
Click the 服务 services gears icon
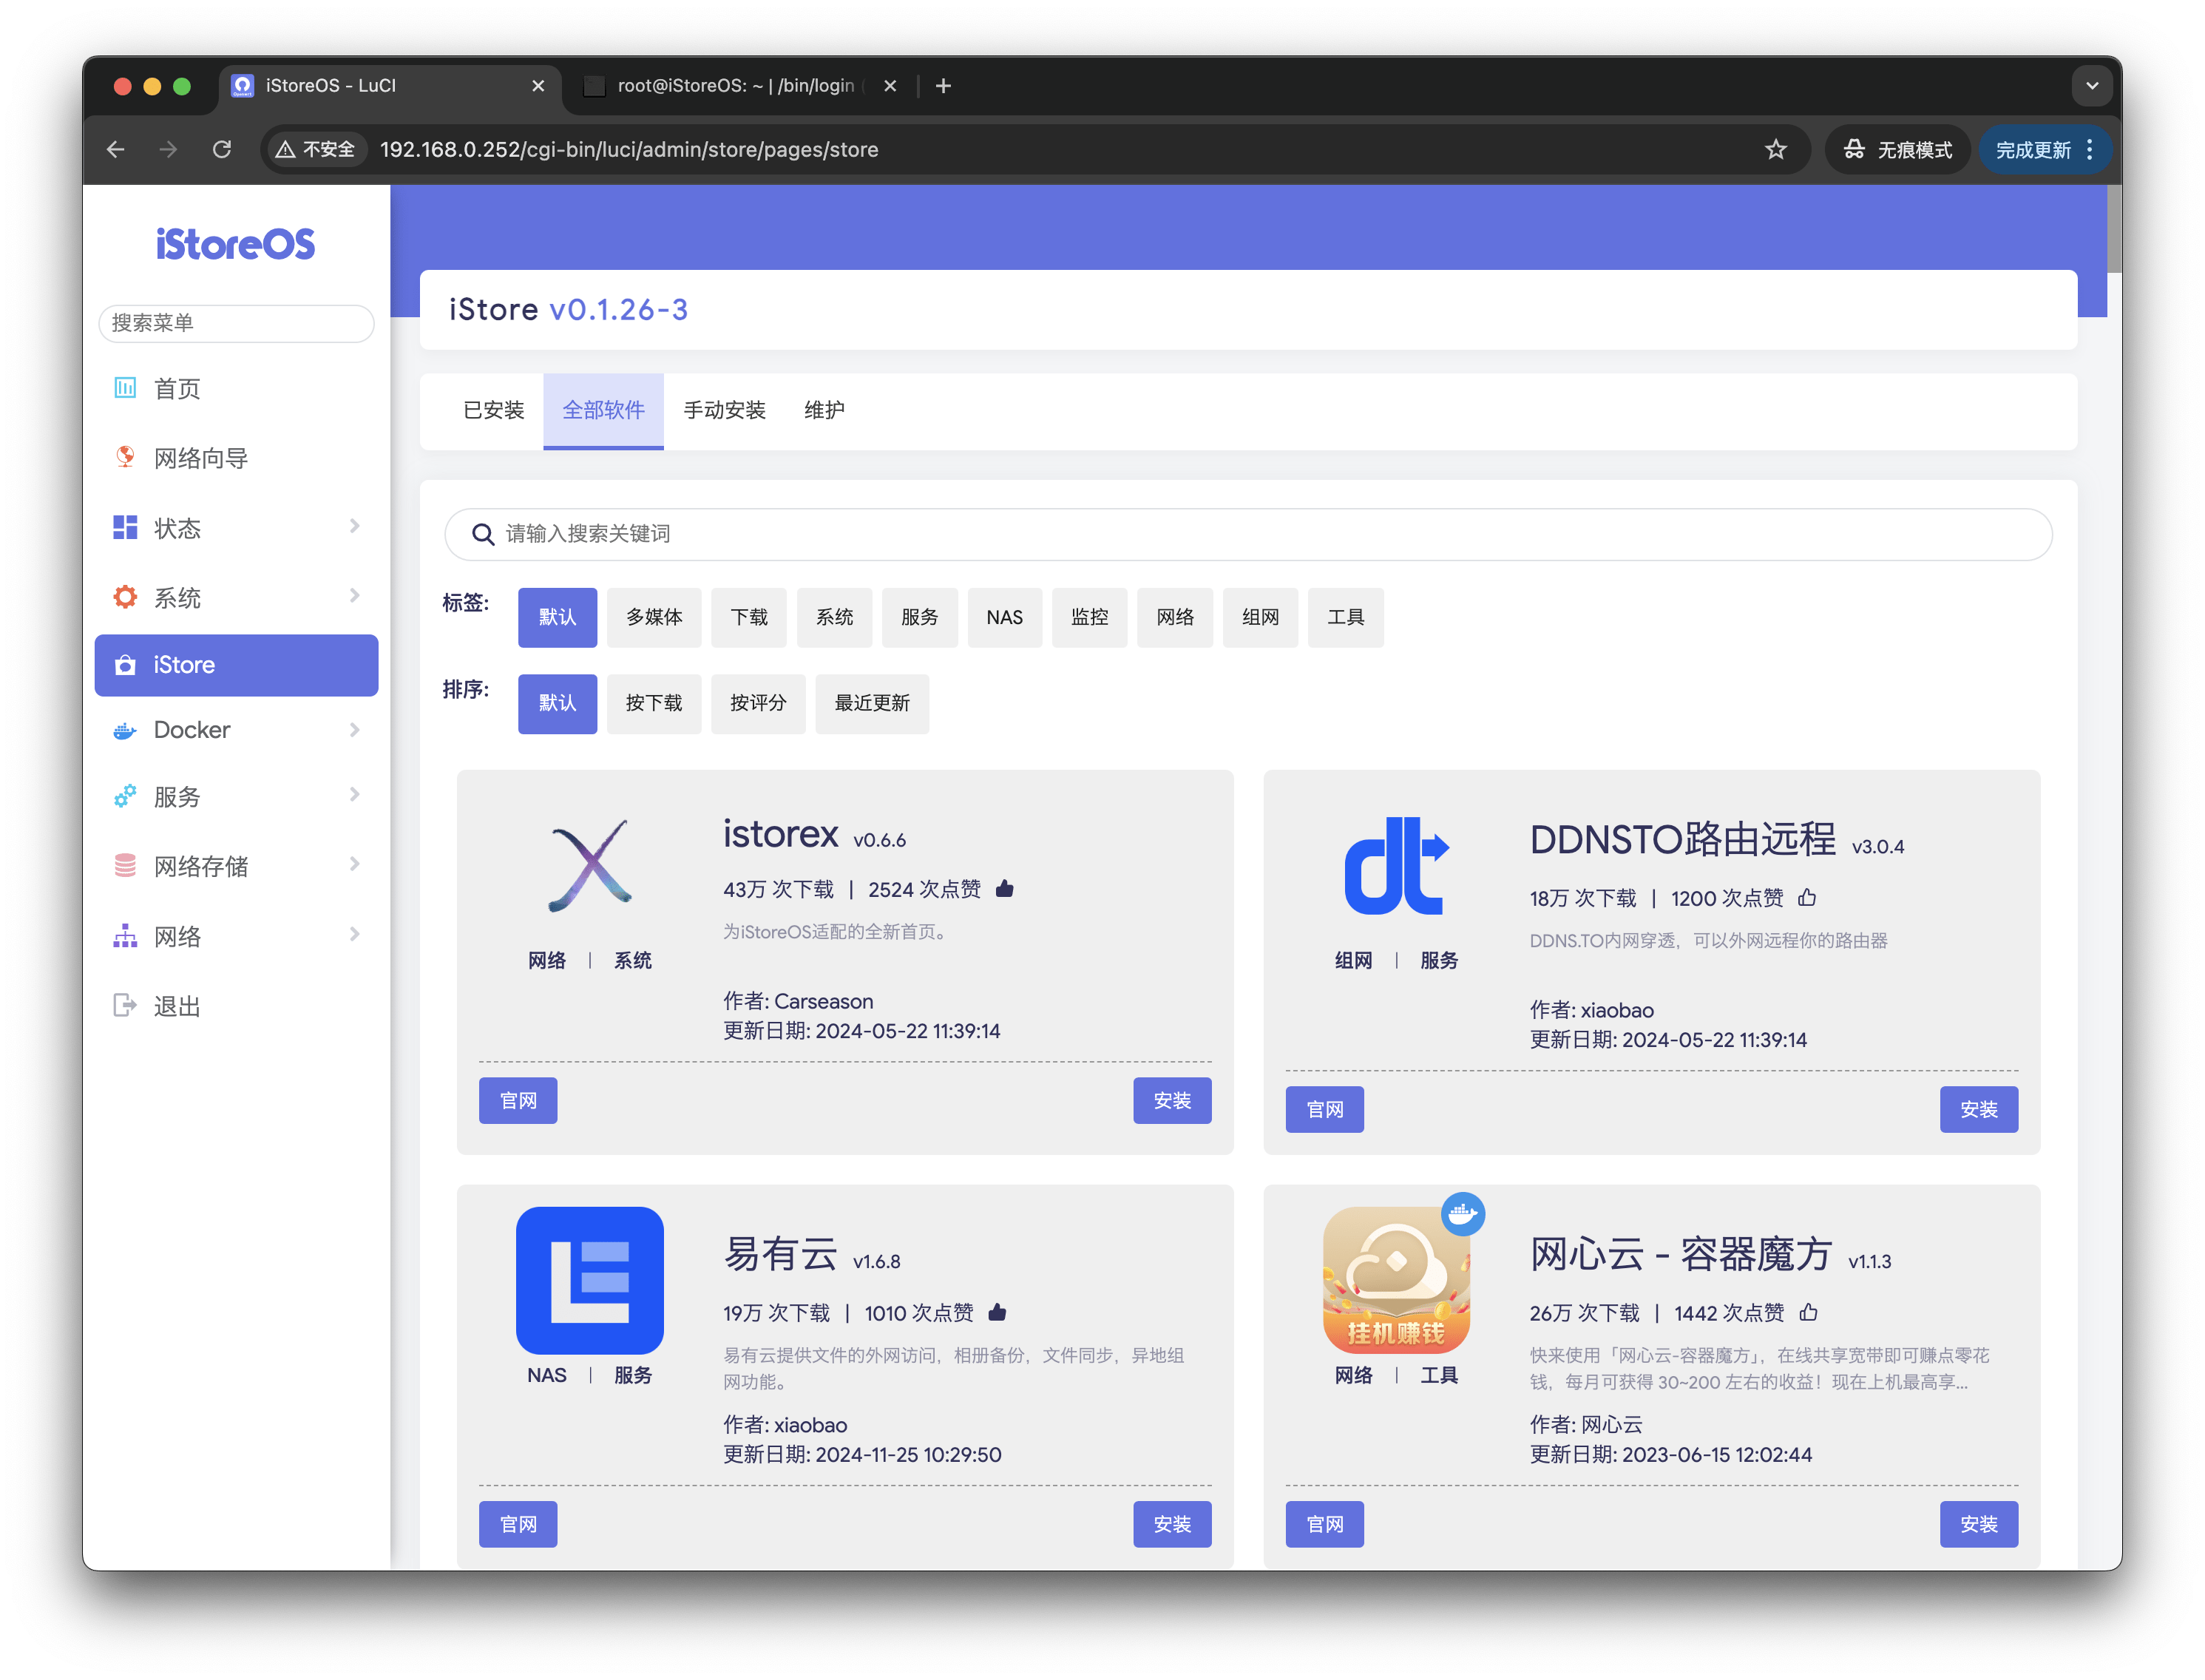pos(125,796)
